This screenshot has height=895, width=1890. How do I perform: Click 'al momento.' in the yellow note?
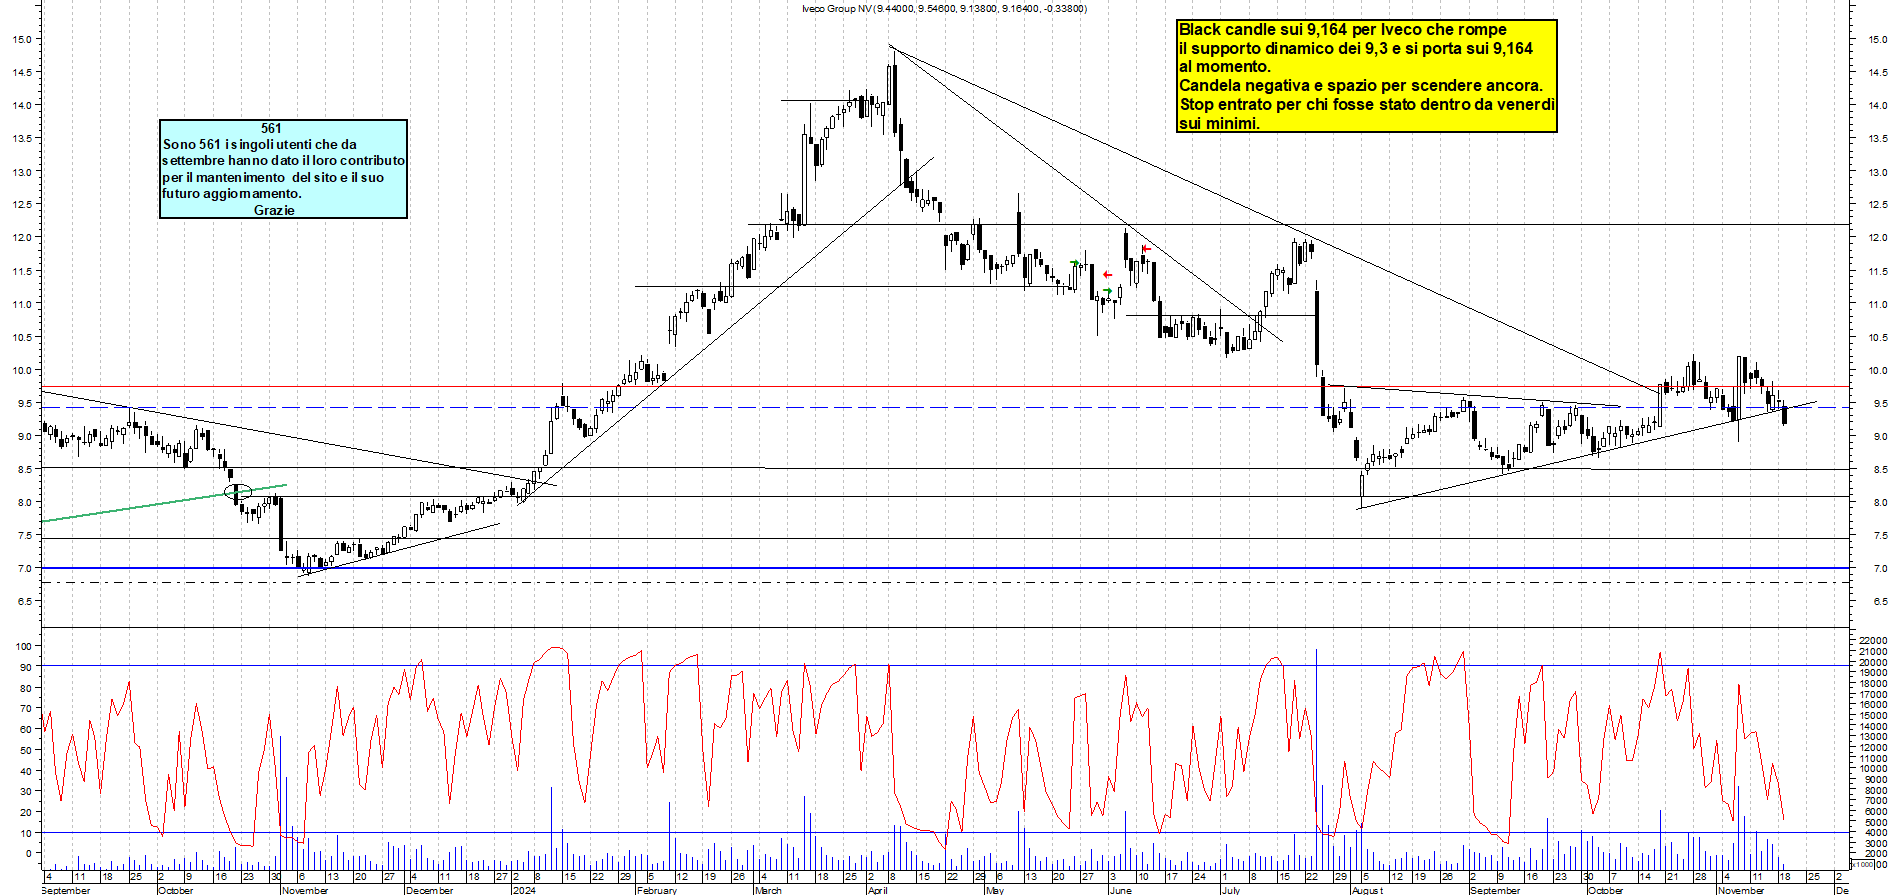(1225, 67)
